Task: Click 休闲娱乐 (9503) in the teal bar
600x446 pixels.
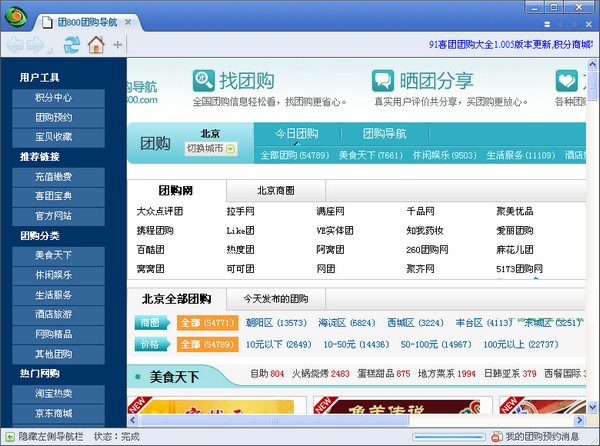Action: click(x=445, y=155)
